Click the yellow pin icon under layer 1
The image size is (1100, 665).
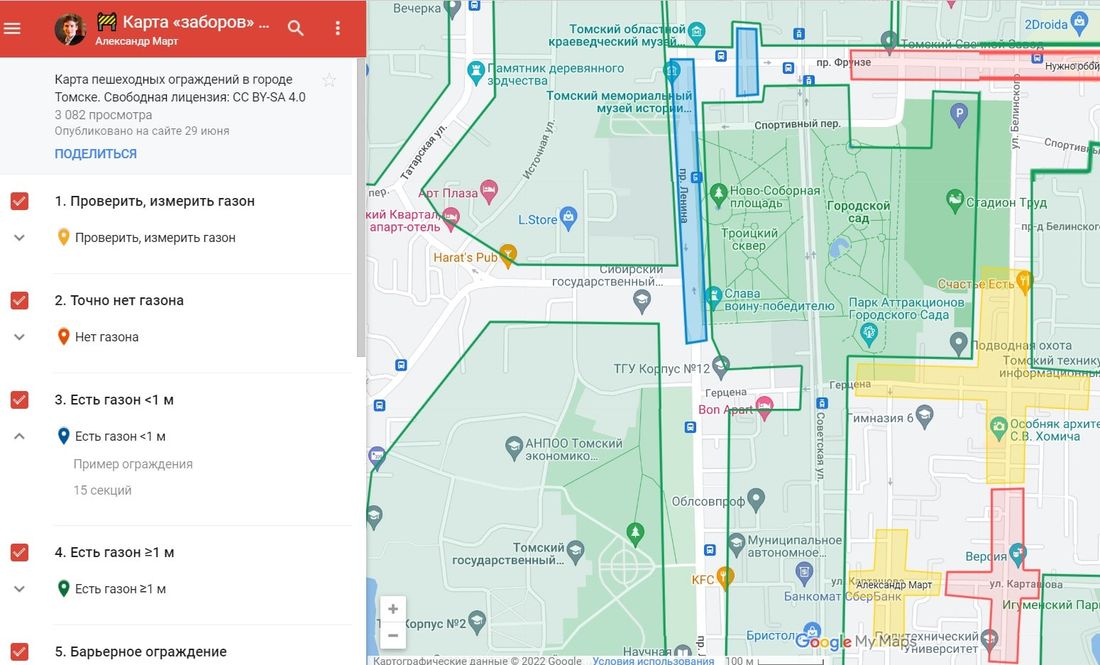64,237
